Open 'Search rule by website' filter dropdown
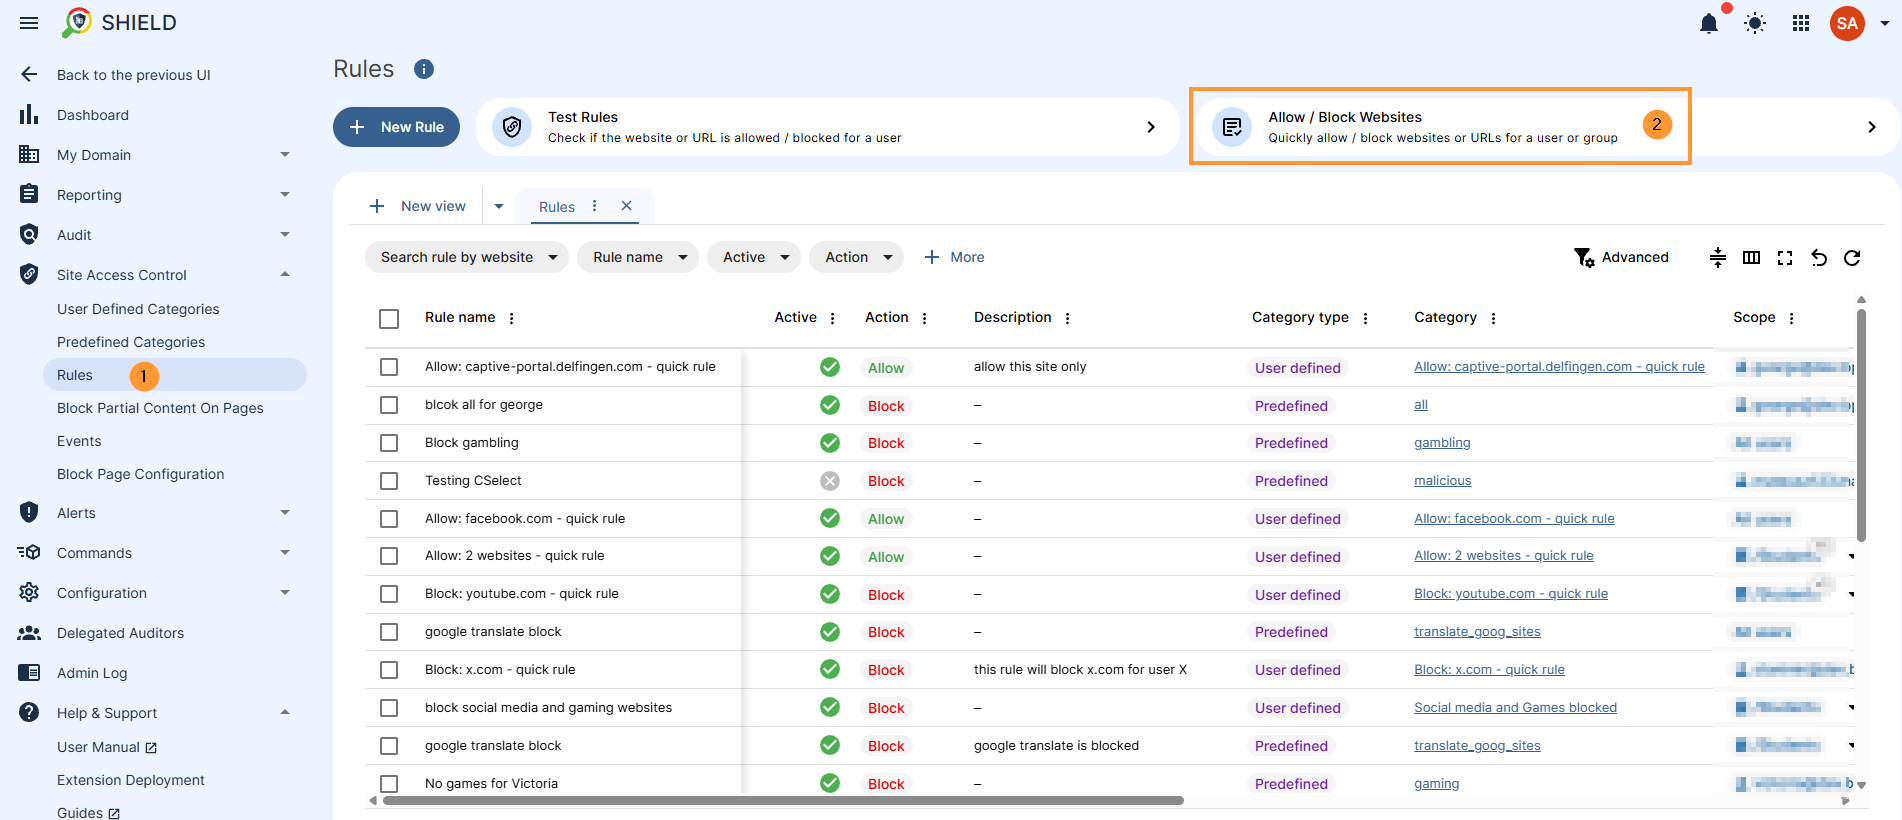The height and width of the screenshot is (820, 1902). 467,257
